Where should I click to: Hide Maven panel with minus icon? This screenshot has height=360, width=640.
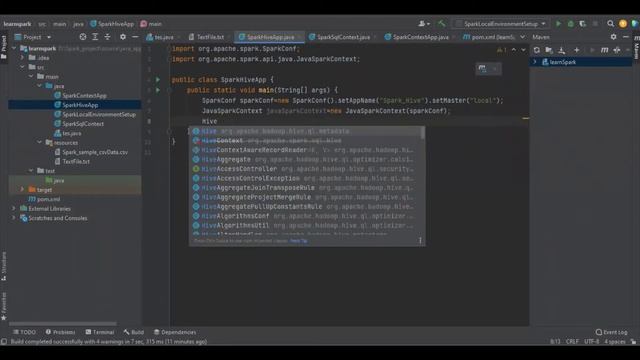click(x=626, y=37)
